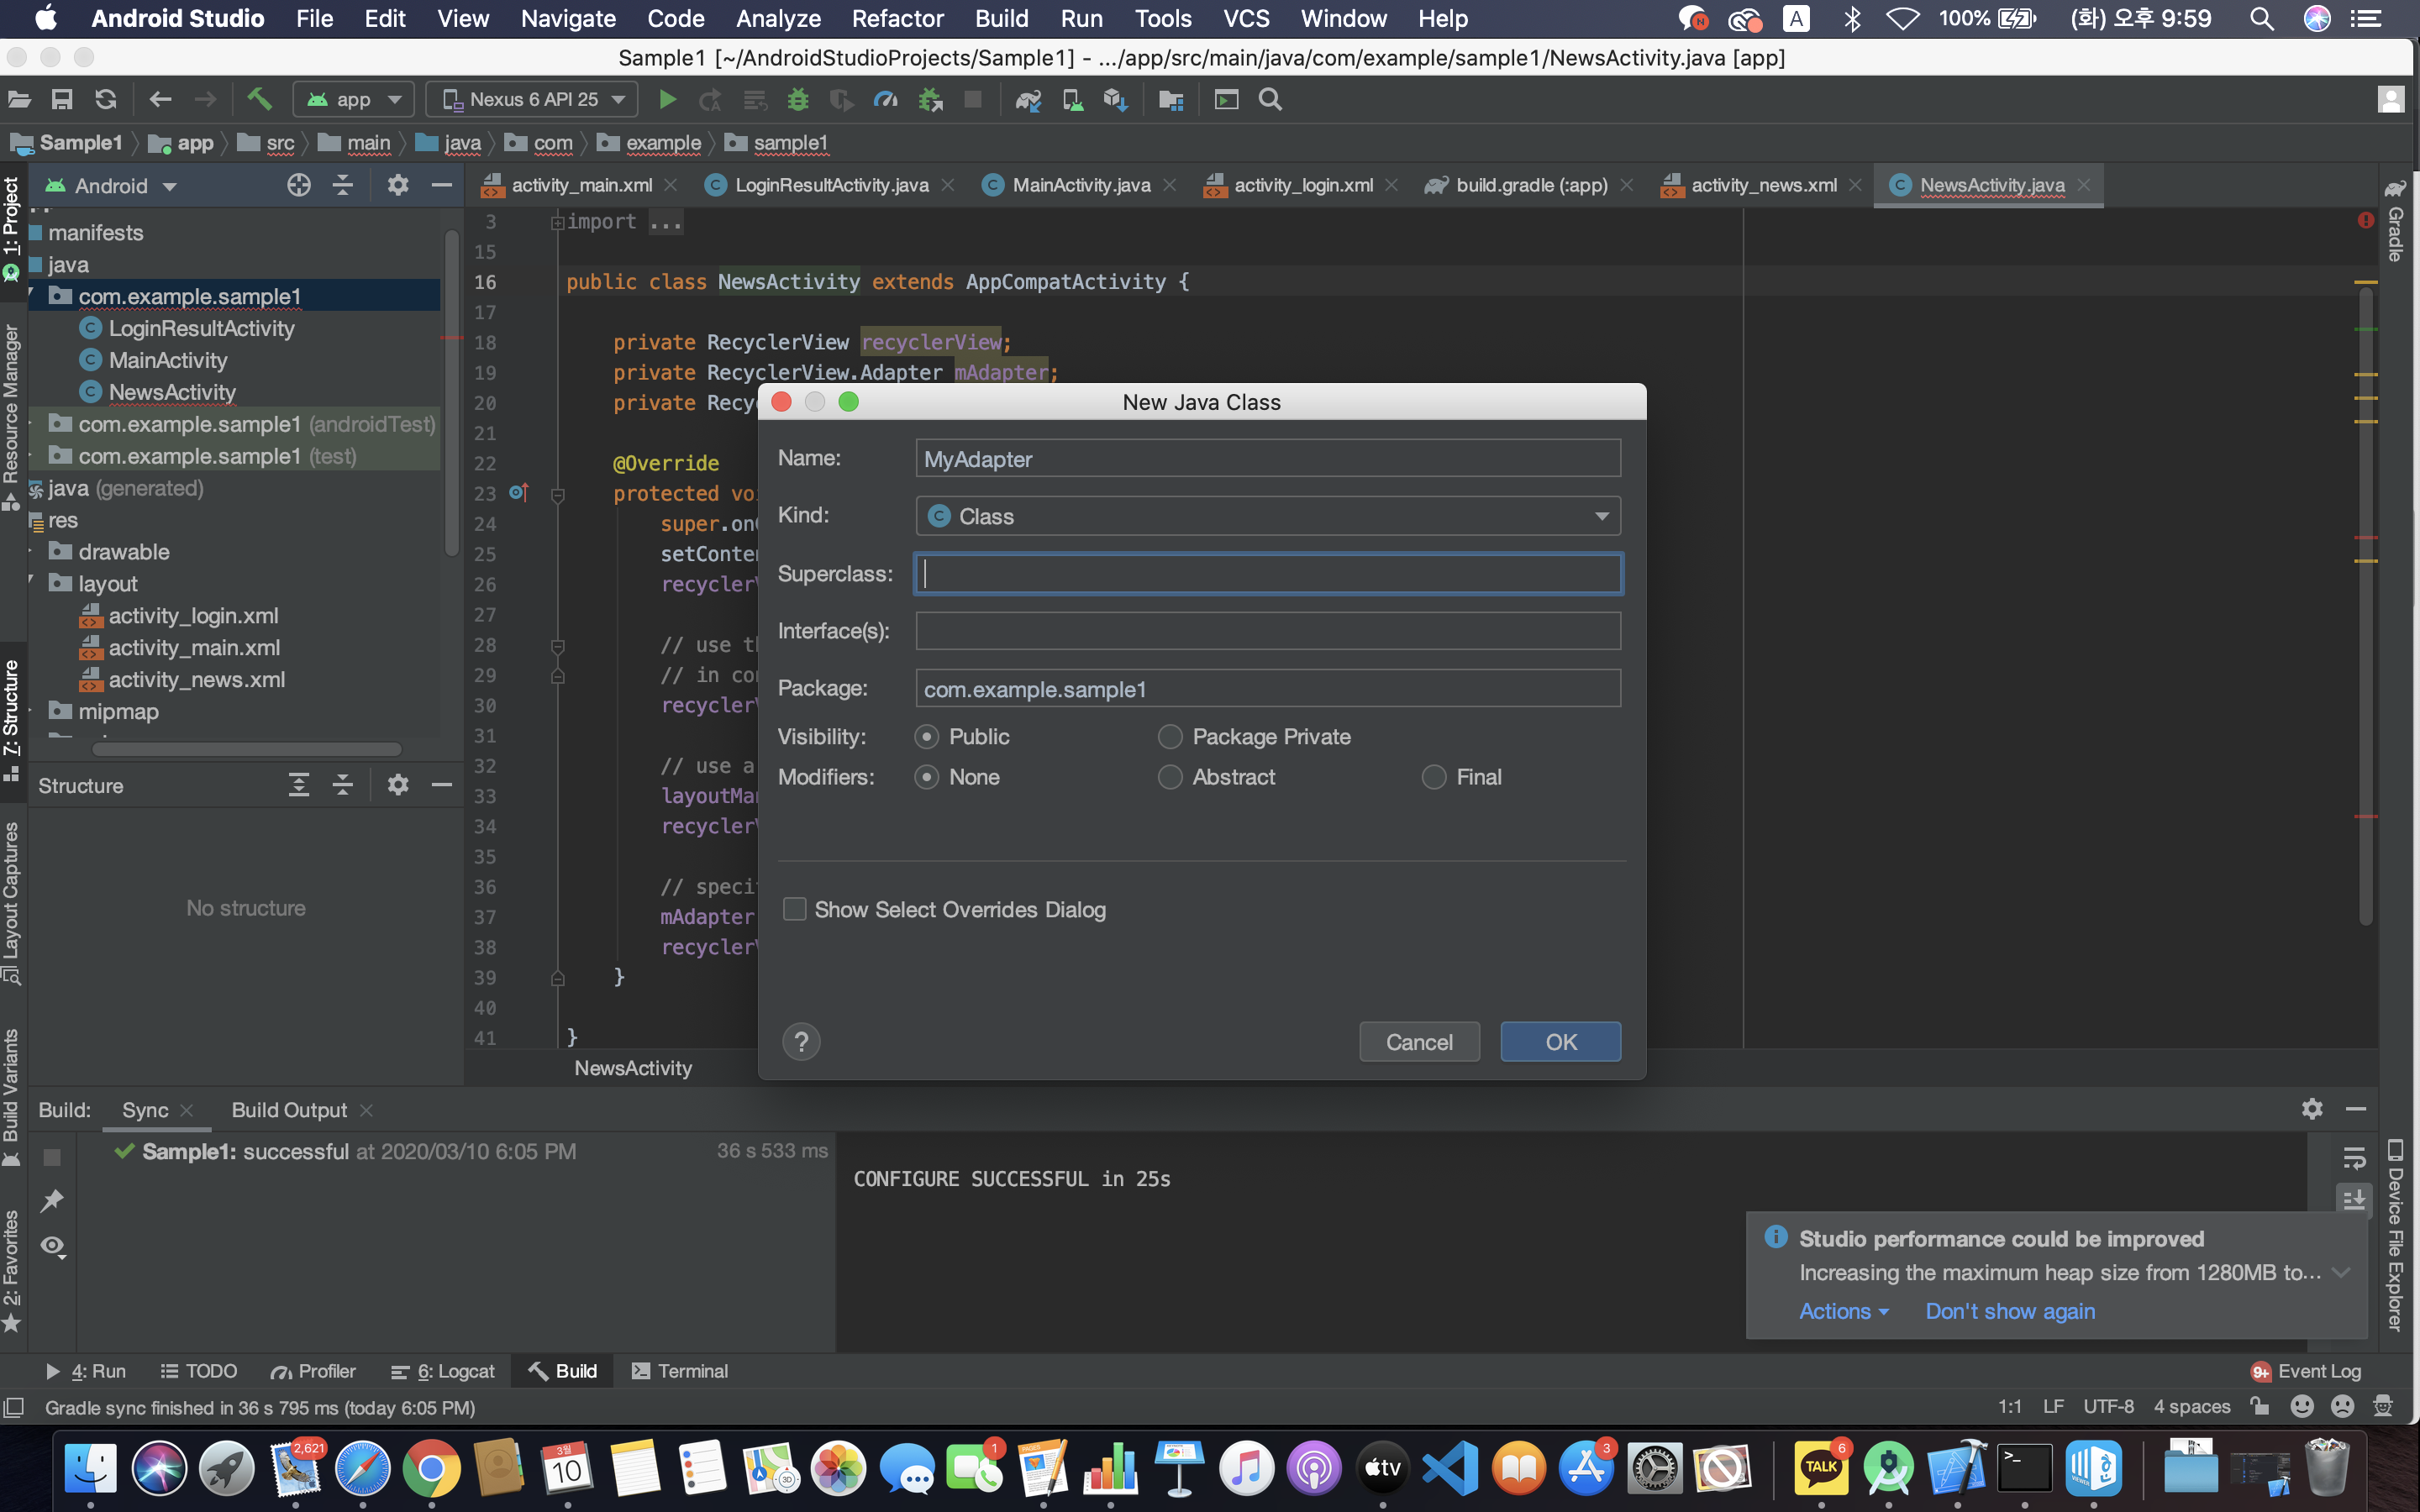Click the Don't show again link

[2009, 1311]
